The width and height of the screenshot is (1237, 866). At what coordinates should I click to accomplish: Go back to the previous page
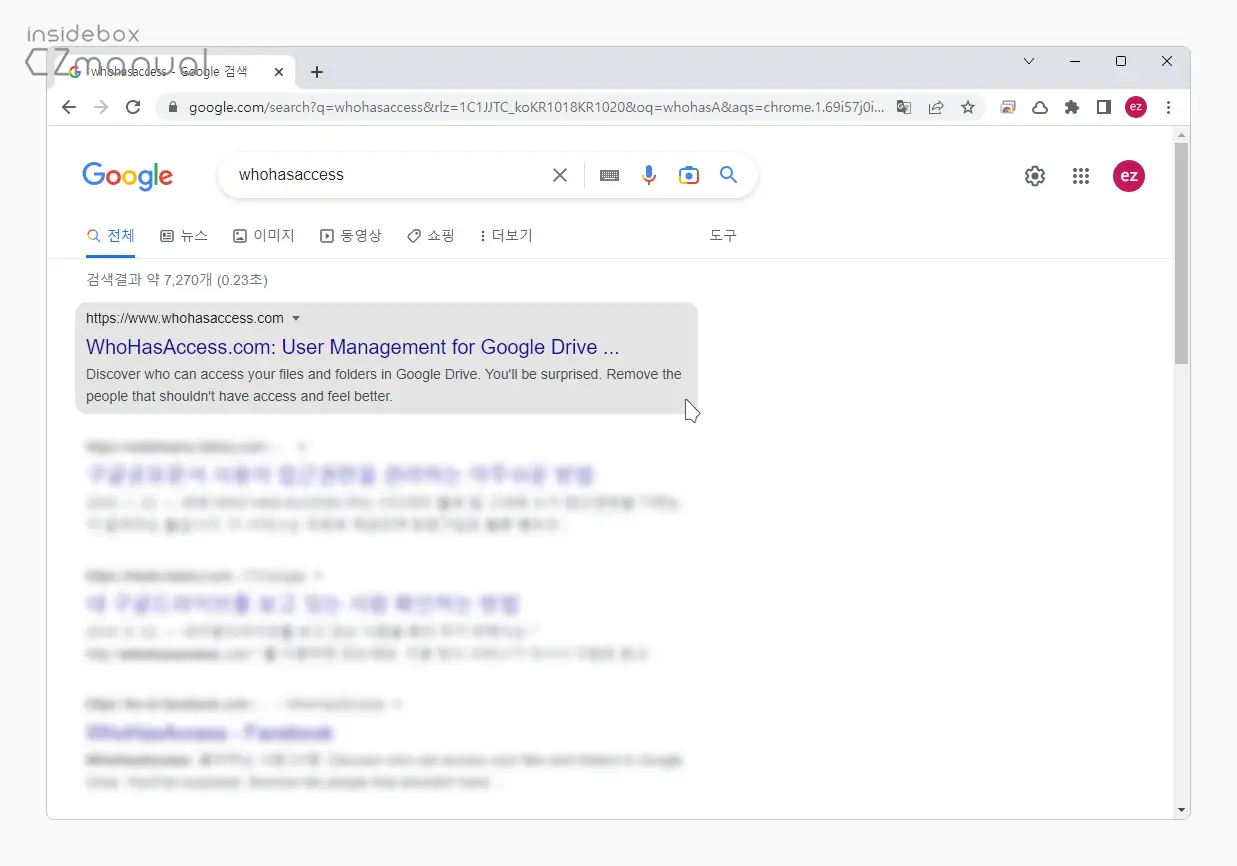pyautogui.click(x=69, y=107)
